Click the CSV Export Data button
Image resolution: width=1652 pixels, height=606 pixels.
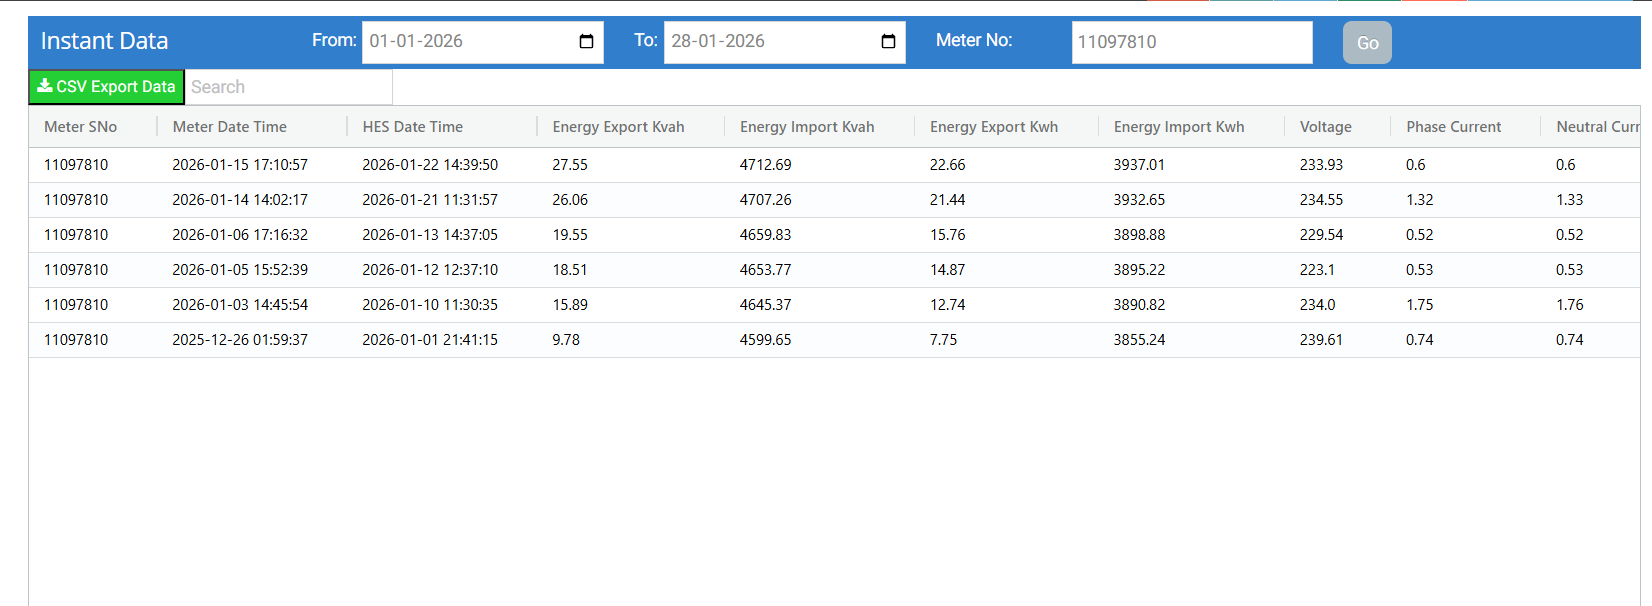[106, 87]
